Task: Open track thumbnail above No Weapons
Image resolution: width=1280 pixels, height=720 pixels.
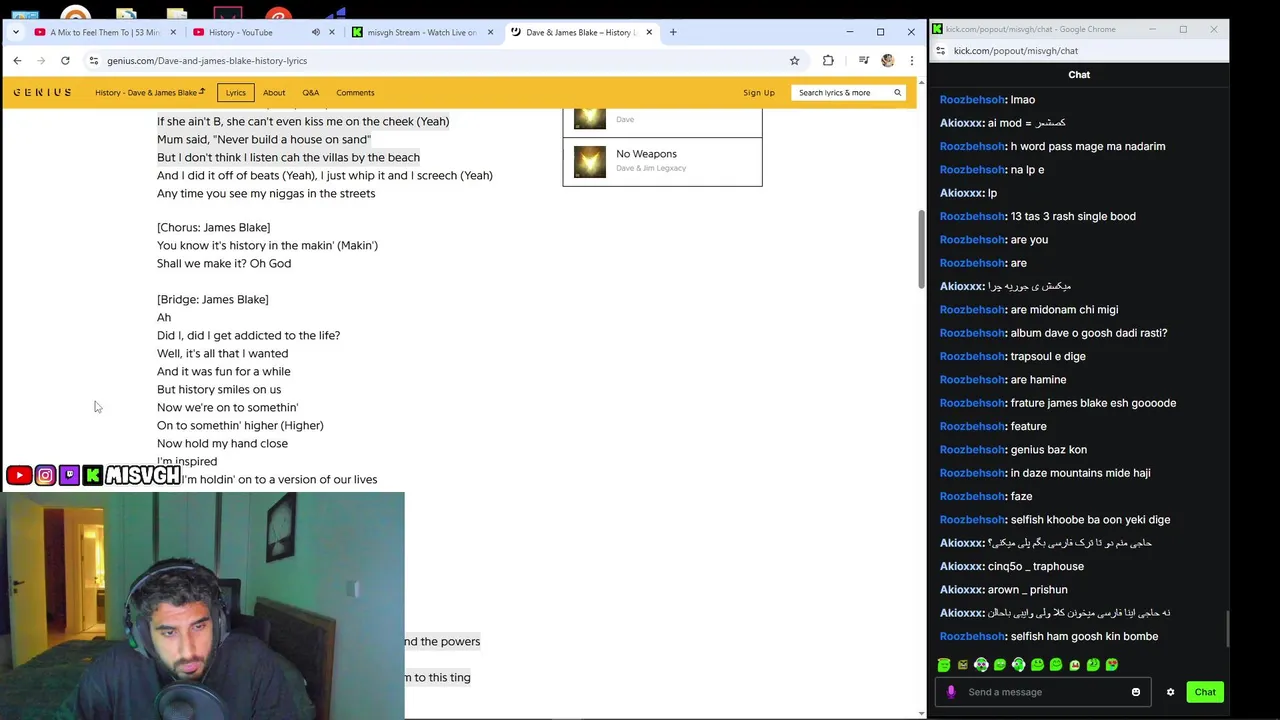Action: tap(590, 118)
